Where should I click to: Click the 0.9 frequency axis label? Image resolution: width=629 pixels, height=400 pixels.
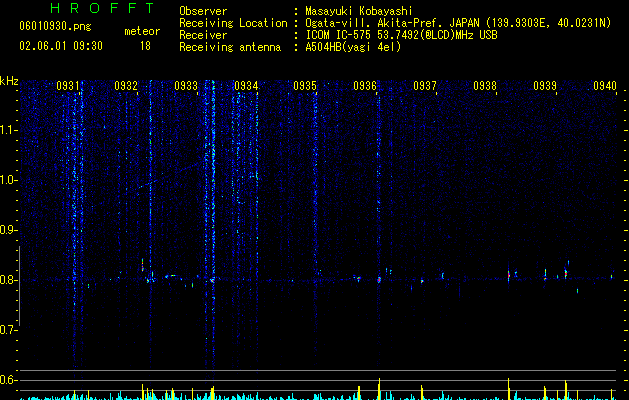click(9, 230)
